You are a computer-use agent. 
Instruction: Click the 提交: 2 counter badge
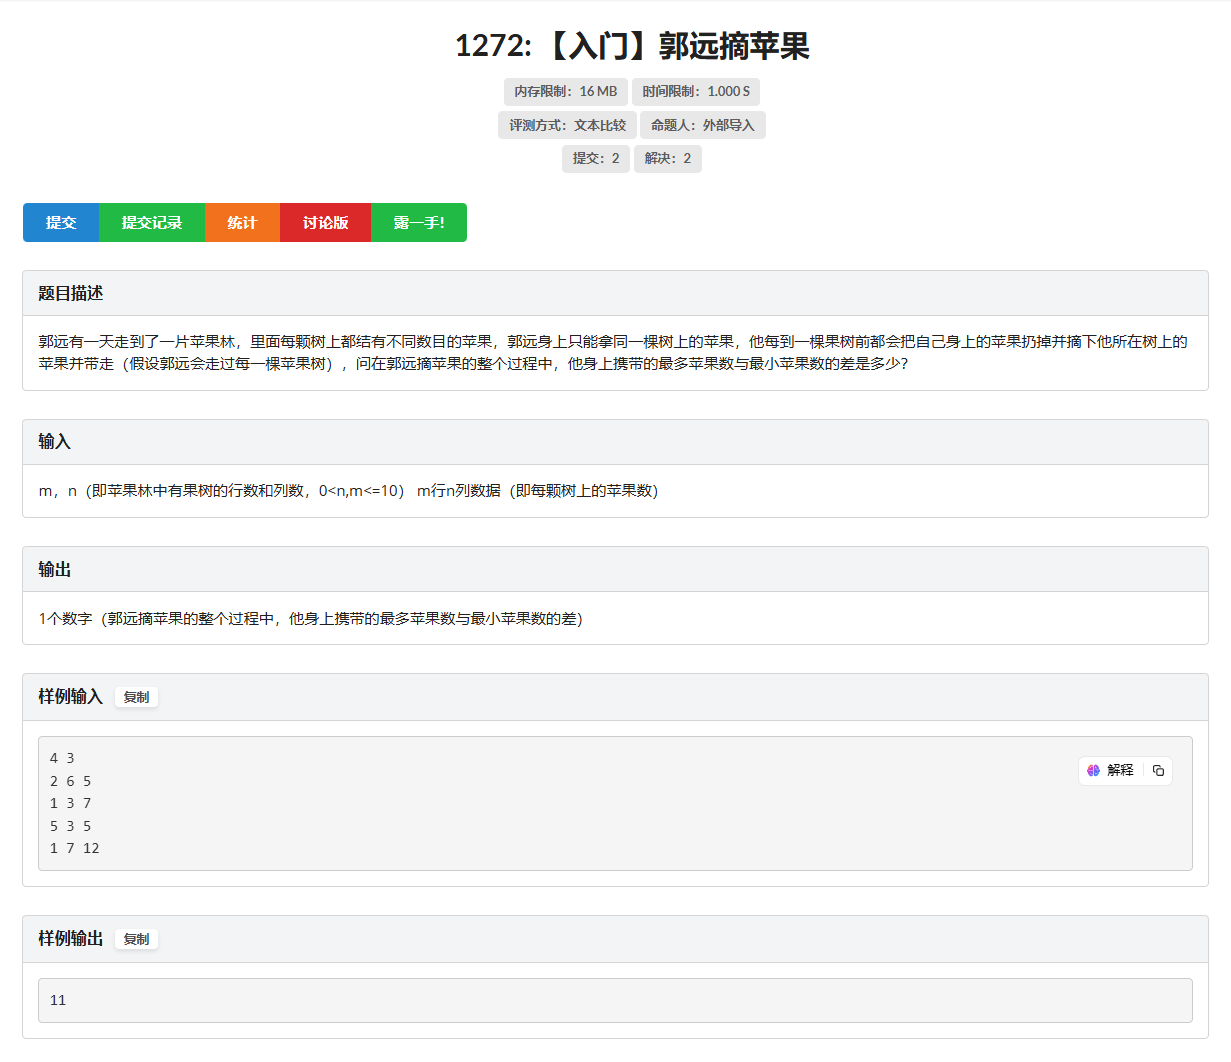595,158
